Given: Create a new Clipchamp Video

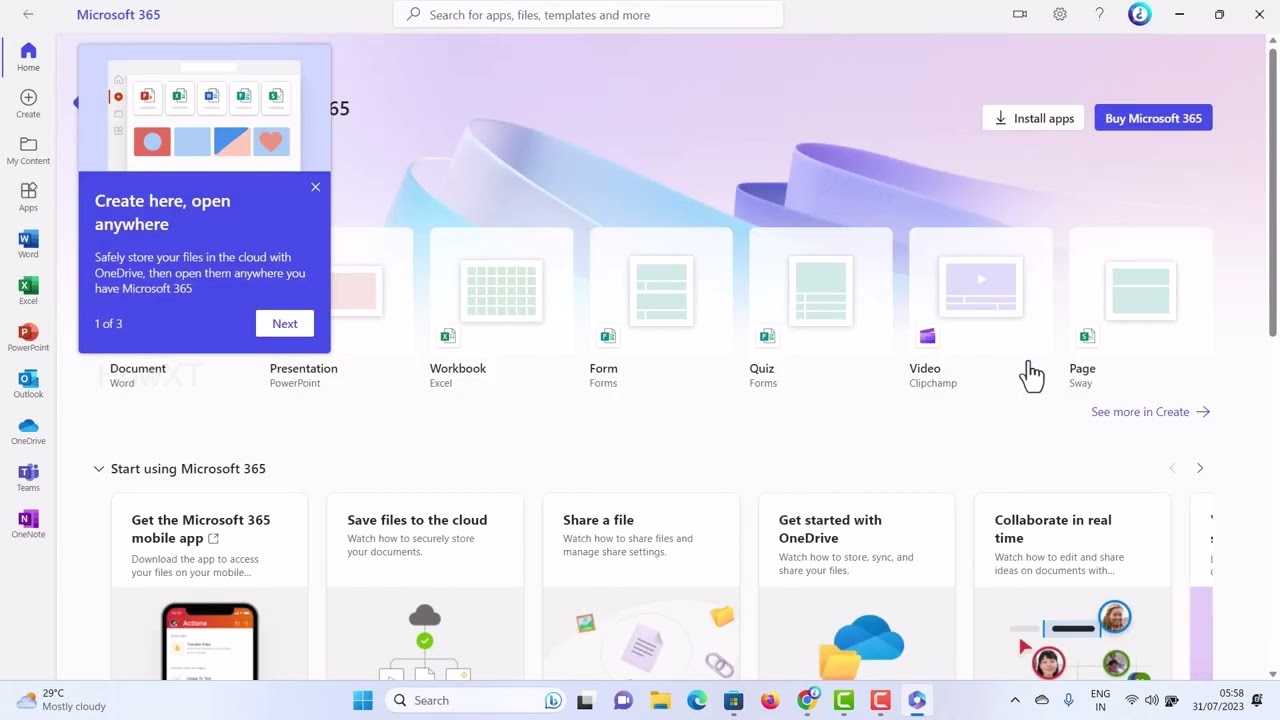Looking at the screenshot, I should tap(981, 308).
